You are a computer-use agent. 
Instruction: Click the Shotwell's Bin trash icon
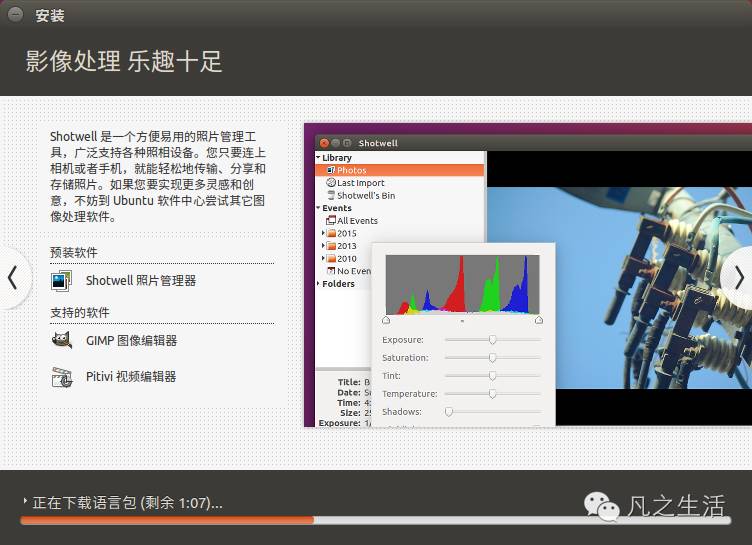click(330, 195)
